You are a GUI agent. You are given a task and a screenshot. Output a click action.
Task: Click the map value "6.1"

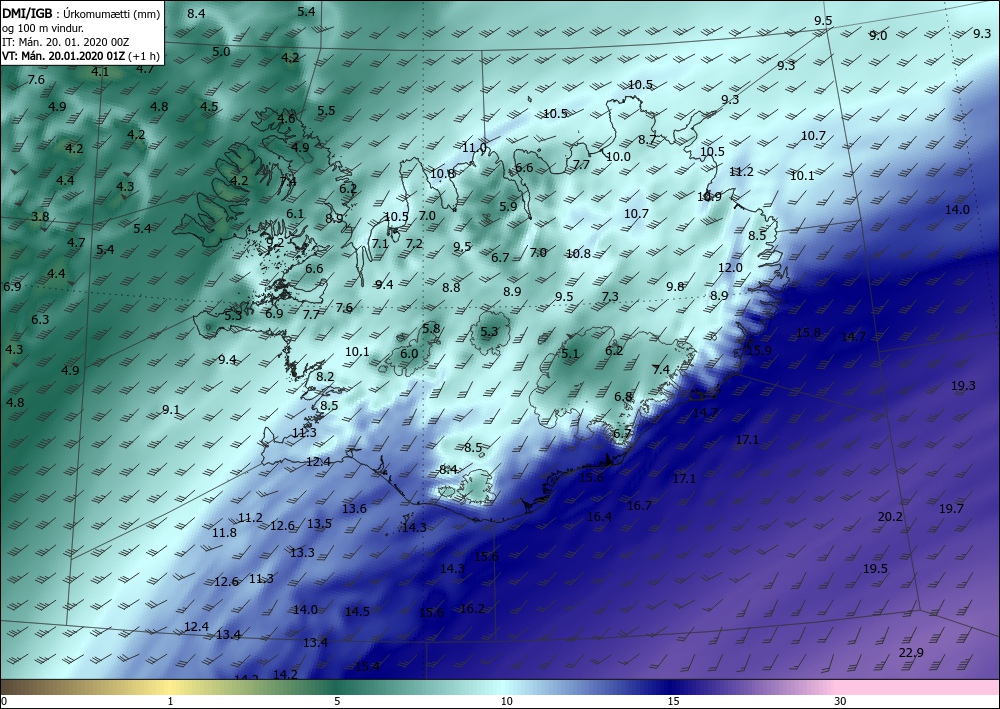click(x=295, y=214)
